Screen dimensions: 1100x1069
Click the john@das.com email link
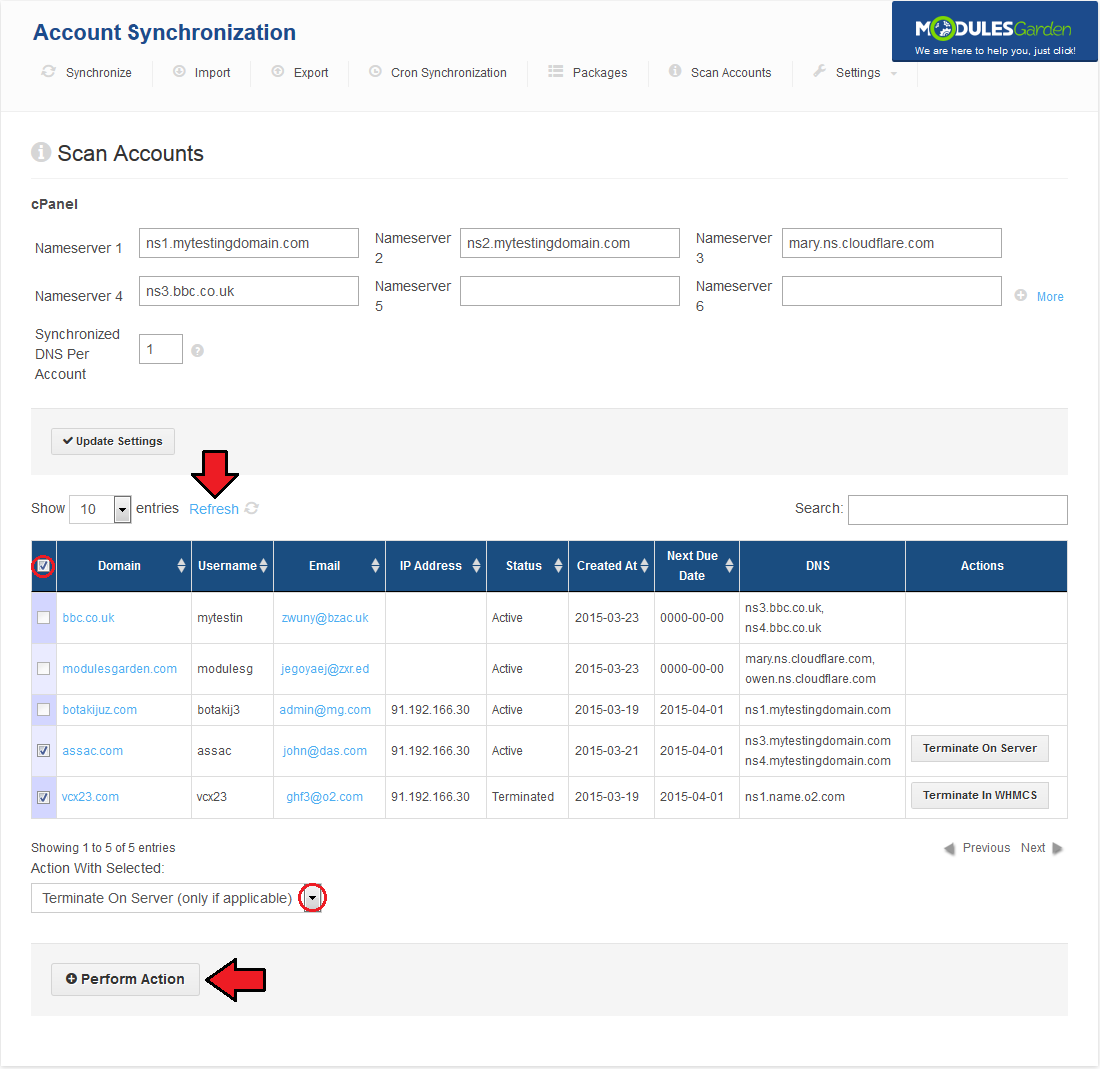tap(325, 751)
